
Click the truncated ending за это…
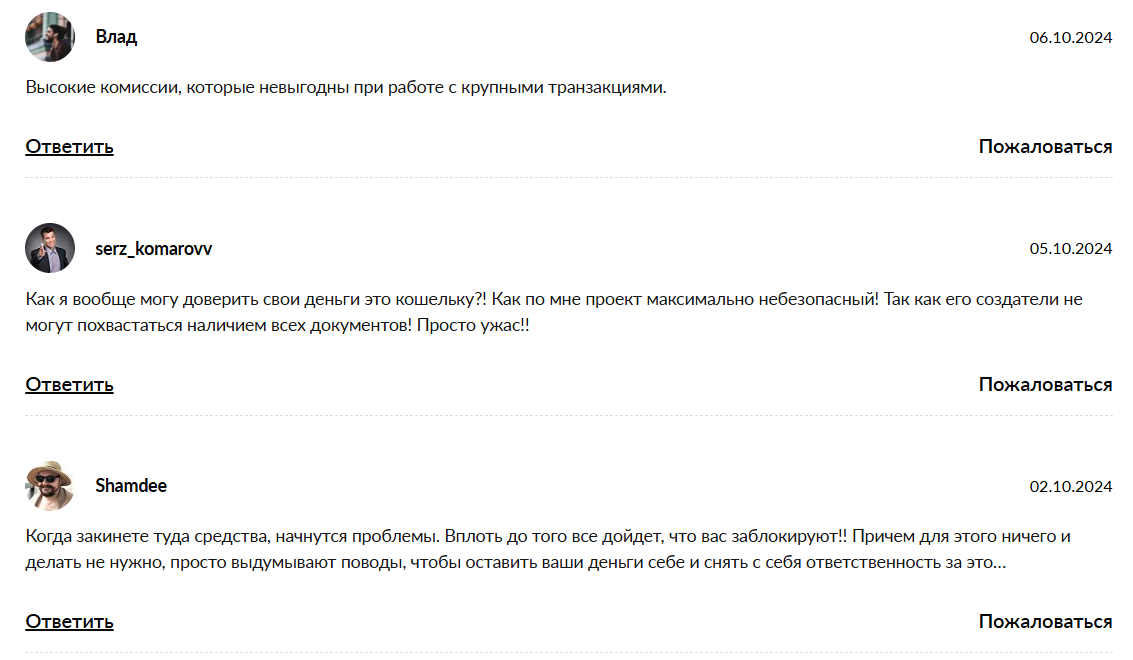(975, 562)
